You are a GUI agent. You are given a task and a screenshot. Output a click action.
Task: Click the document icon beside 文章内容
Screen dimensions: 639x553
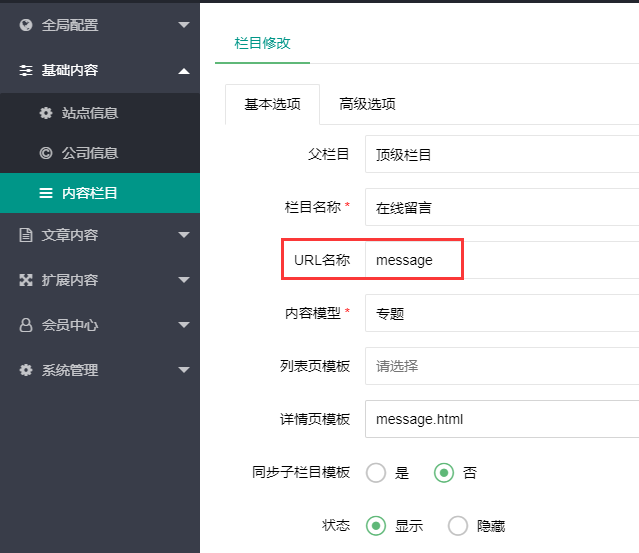[26, 235]
